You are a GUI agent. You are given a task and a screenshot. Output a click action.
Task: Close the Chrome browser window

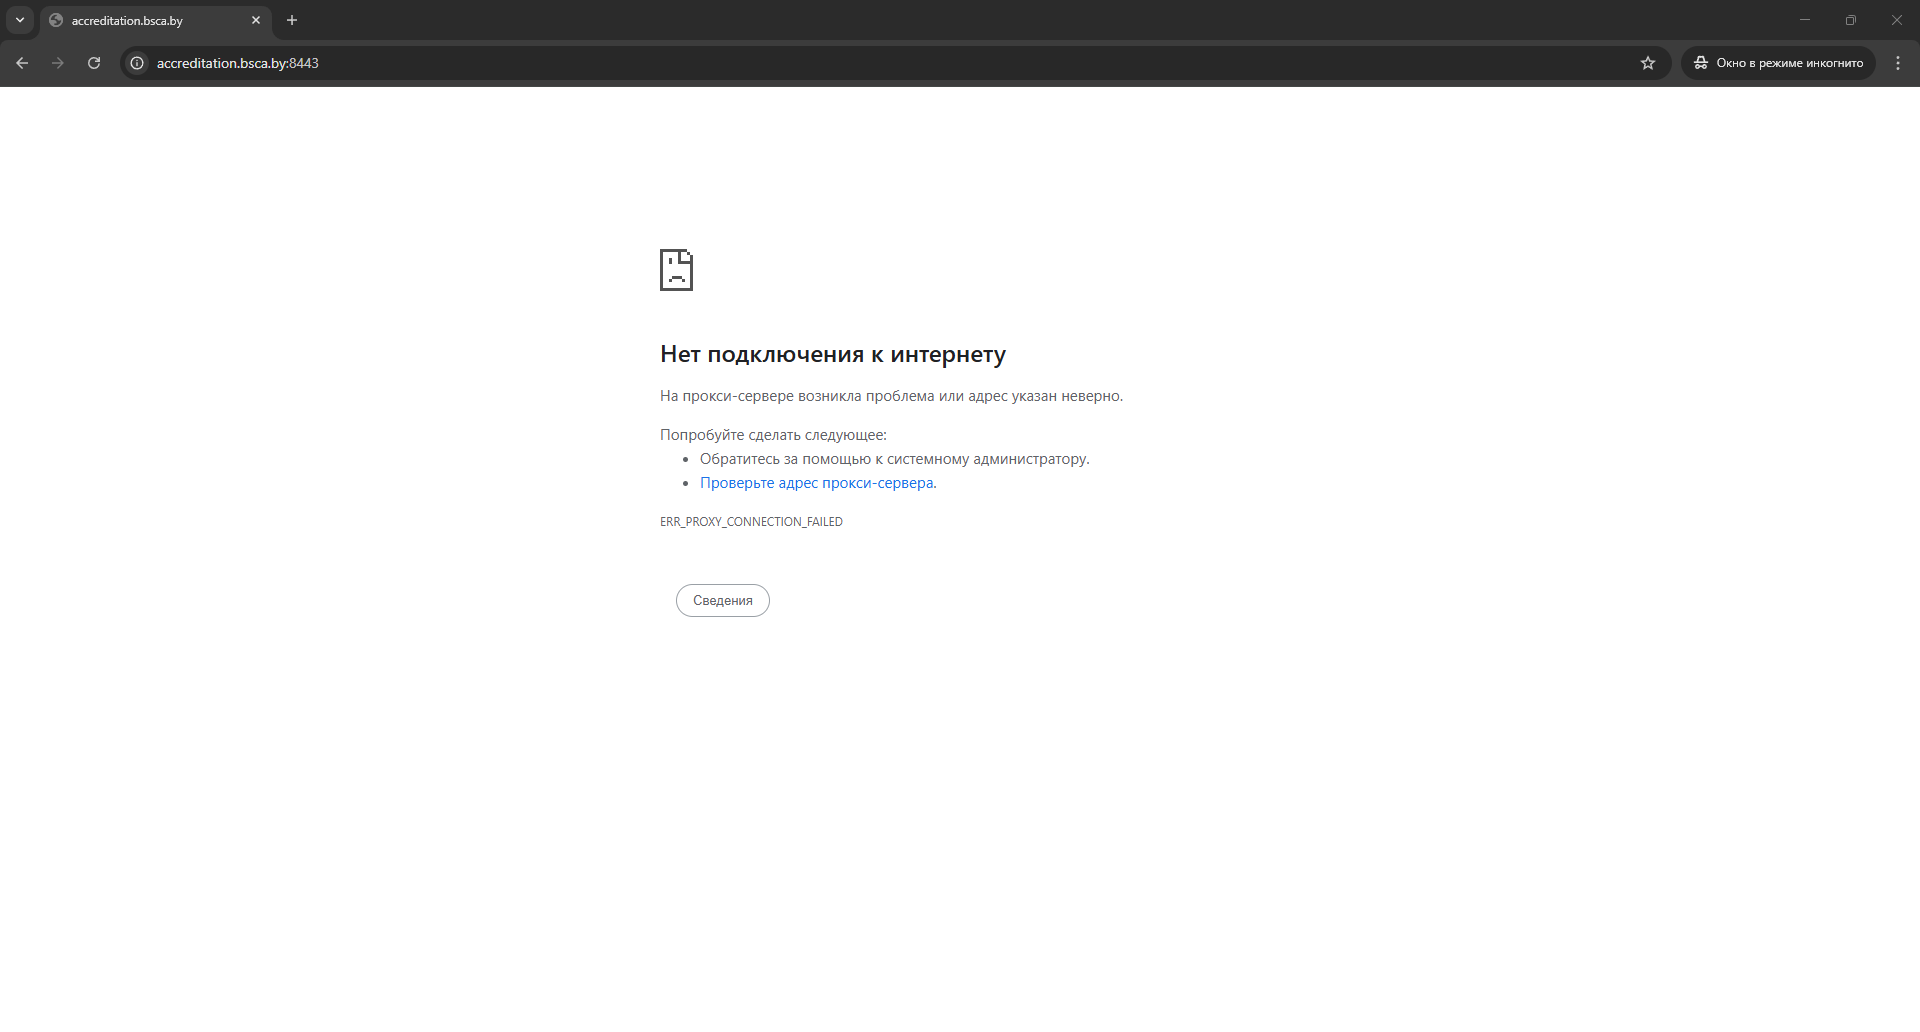[x=1897, y=20]
